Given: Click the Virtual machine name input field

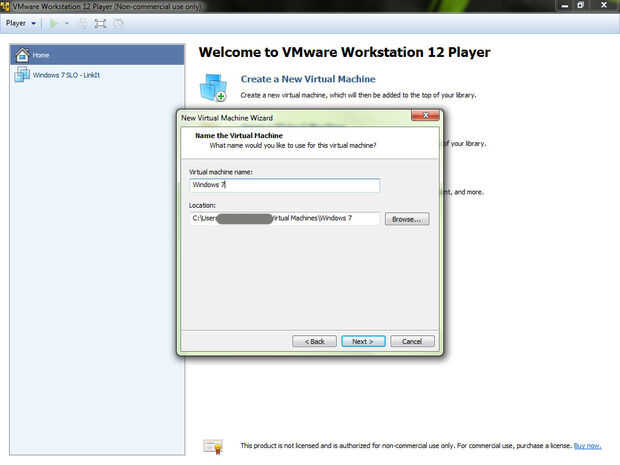Looking at the screenshot, I should pyautogui.click(x=285, y=185).
